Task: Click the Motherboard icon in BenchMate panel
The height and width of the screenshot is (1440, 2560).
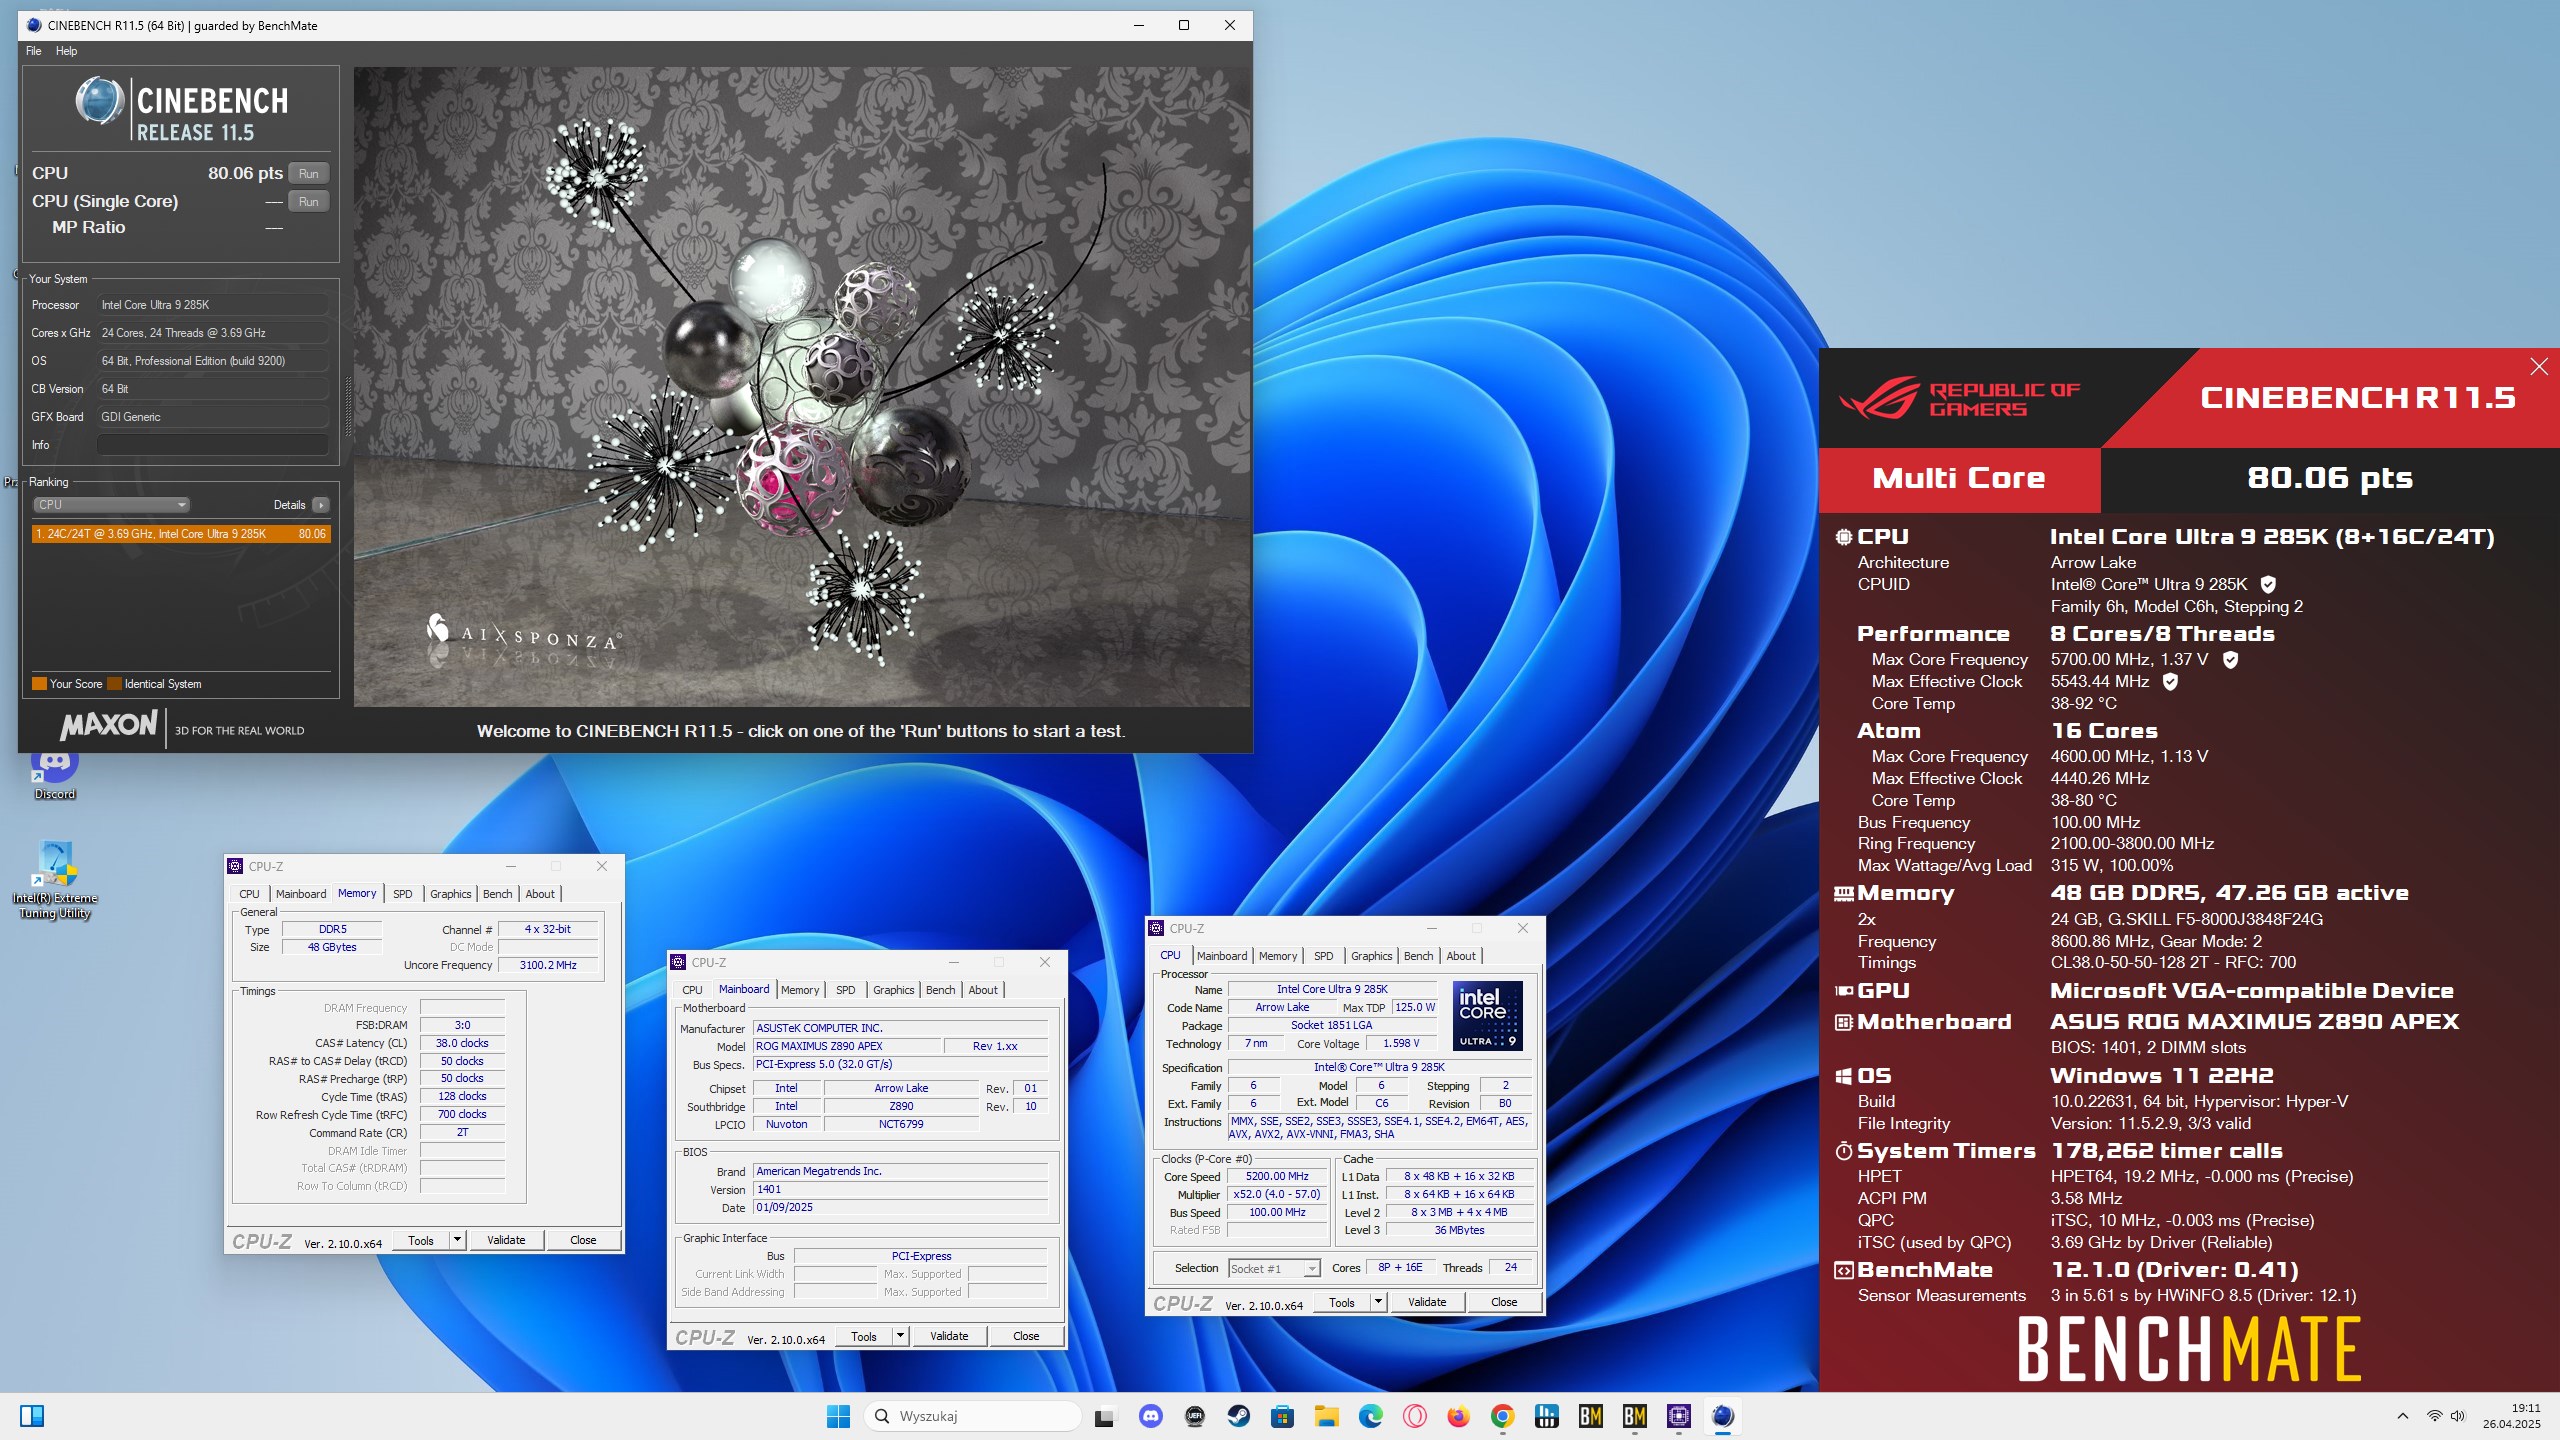Action: 1843,1022
